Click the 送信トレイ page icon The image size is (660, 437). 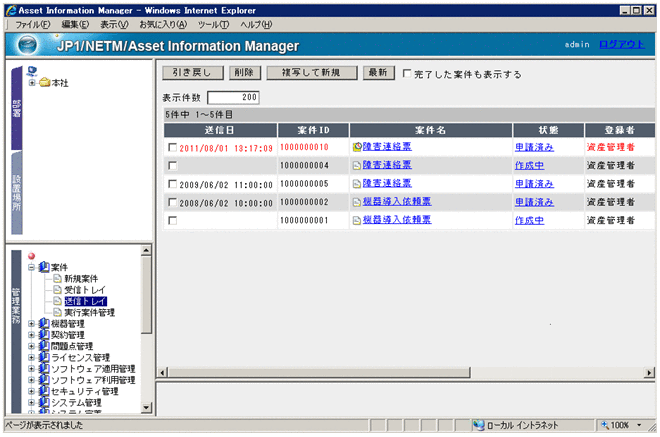click(58, 301)
